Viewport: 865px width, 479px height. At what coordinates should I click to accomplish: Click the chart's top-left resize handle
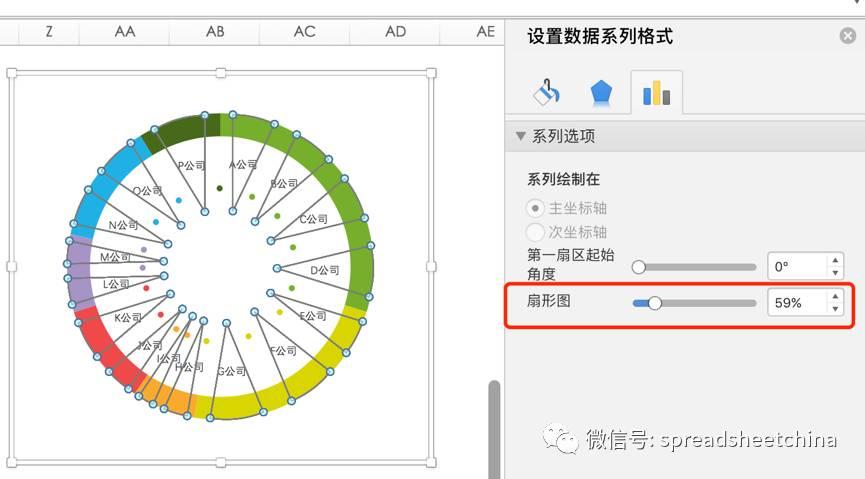[12, 73]
